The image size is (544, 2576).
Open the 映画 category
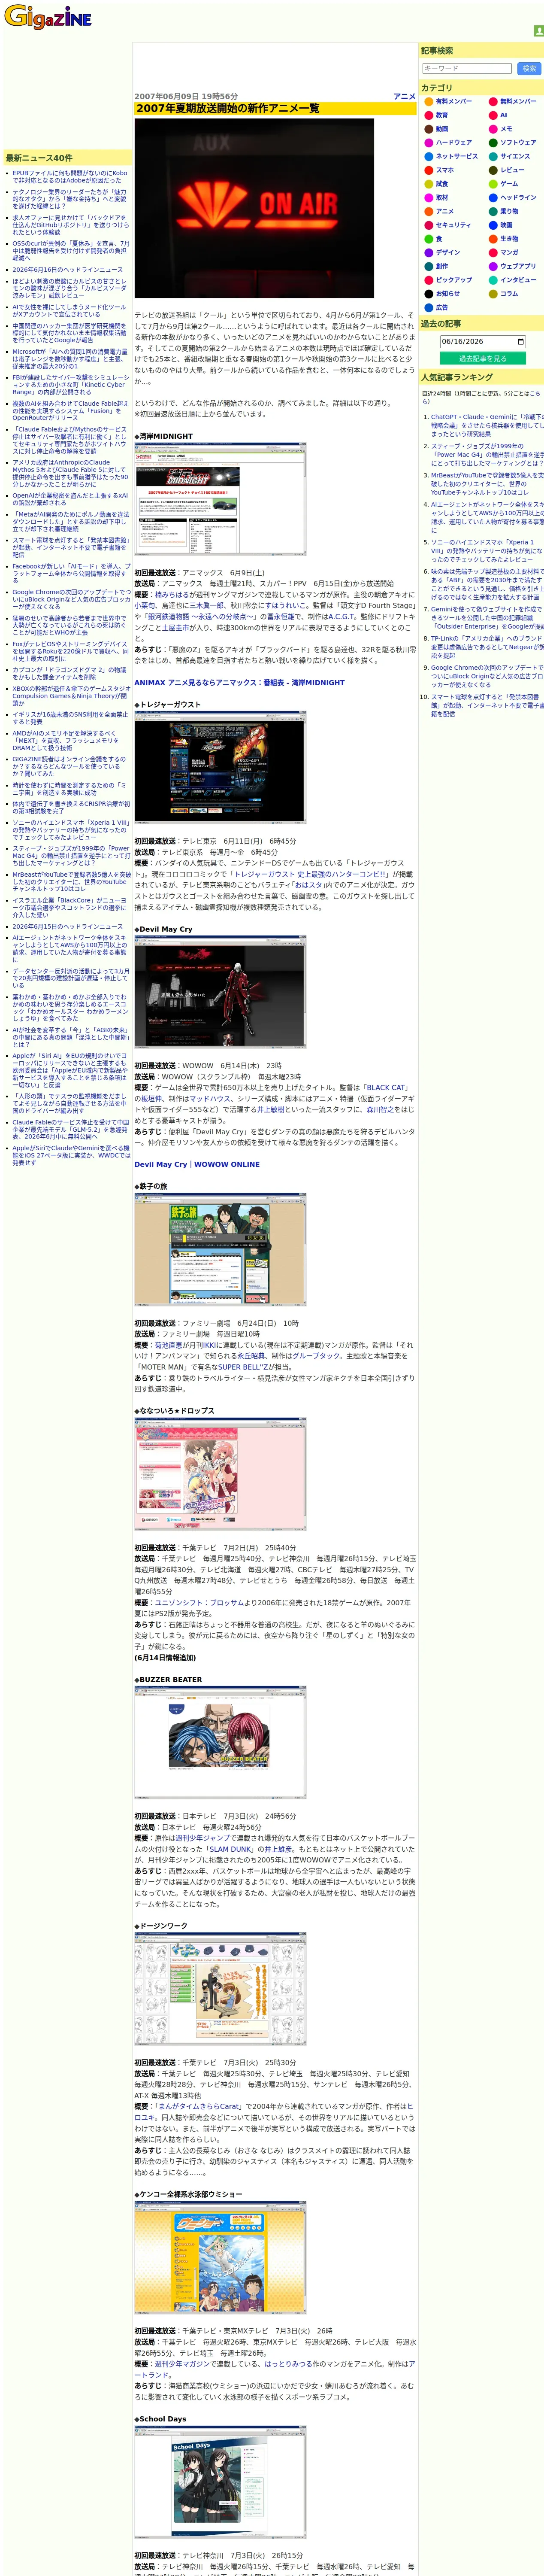pyautogui.click(x=506, y=225)
